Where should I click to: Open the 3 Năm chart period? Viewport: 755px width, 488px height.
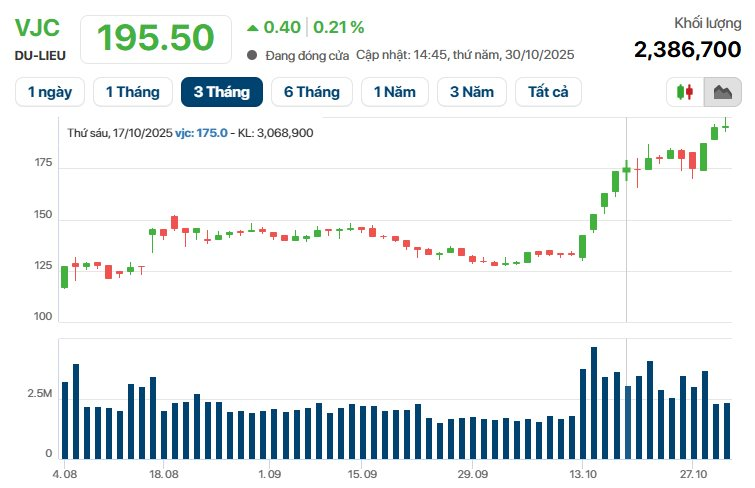[472, 92]
